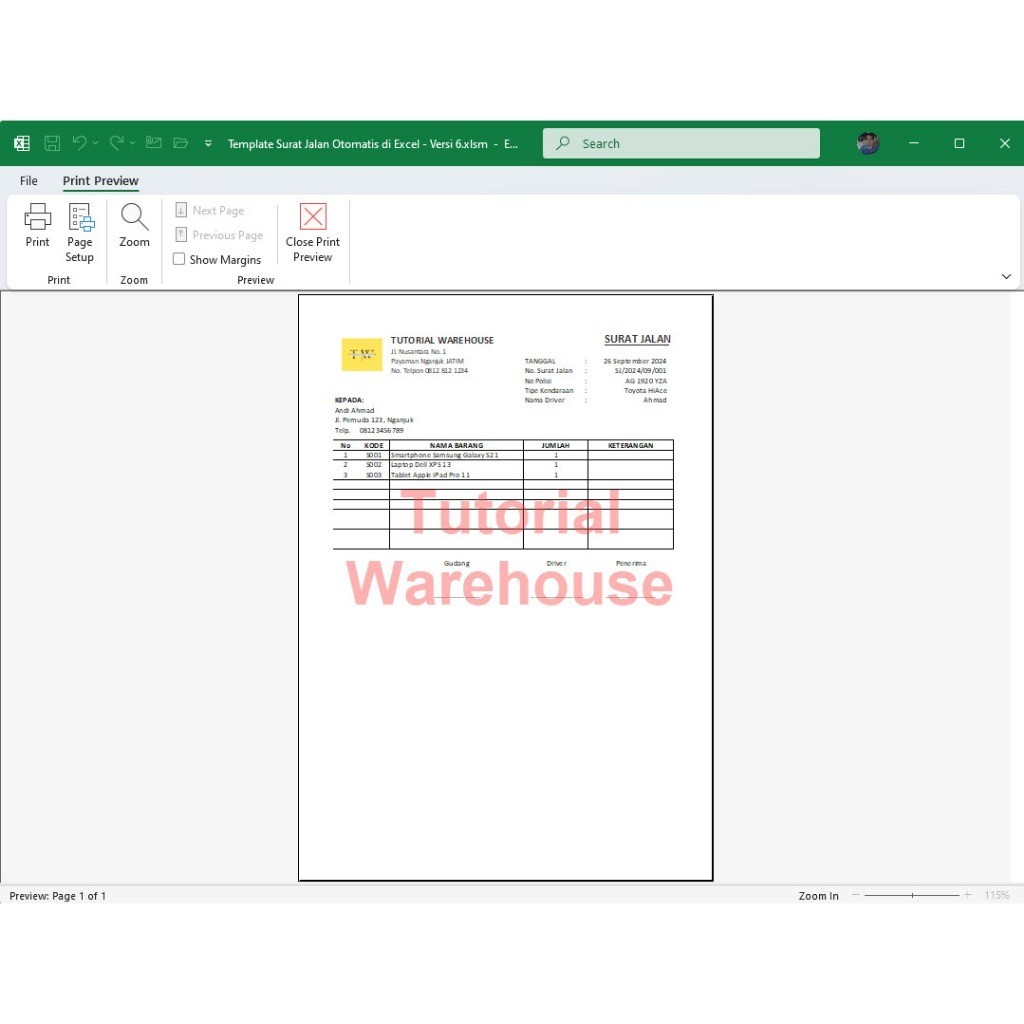Click the KEPADA: label
1024x1024 pixels.
pos(349,400)
